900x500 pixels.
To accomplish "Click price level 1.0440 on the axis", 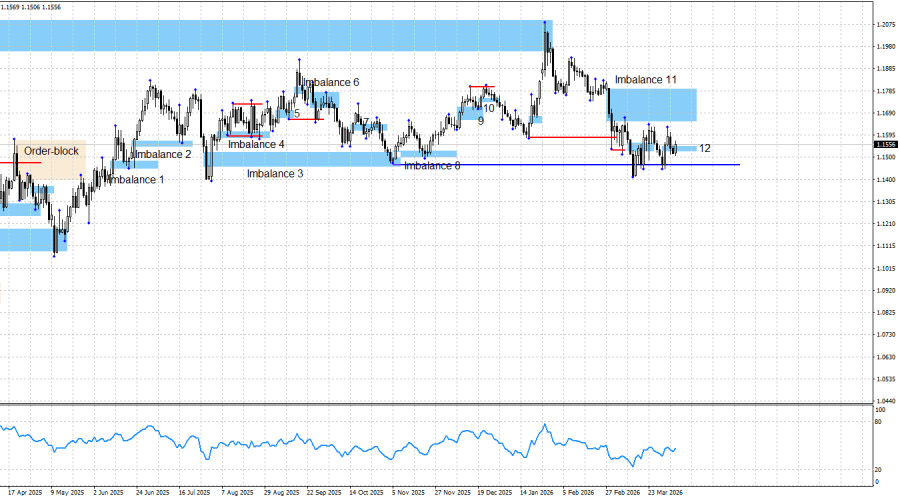I will pyautogui.click(x=886, y=401).
